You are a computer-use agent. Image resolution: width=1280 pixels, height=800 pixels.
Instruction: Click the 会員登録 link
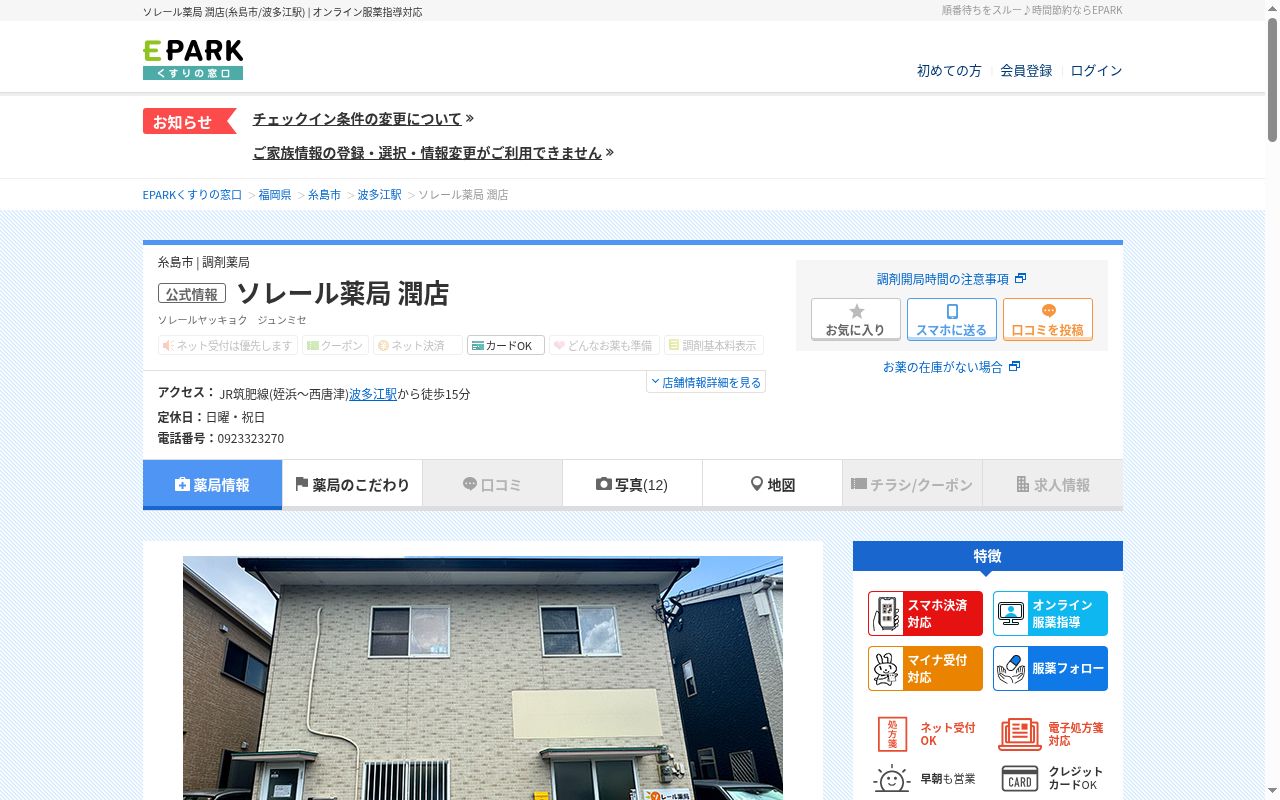(1026, 71)
